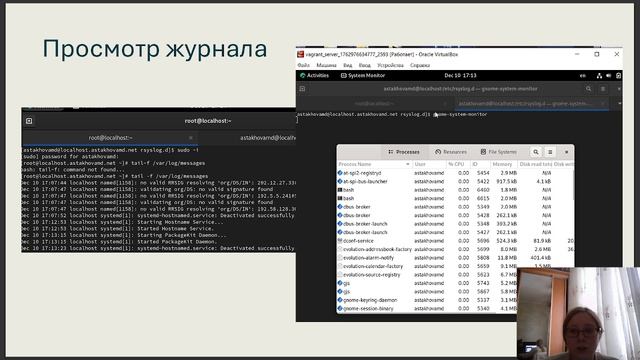Sort by Process Name column header
This screenshot has width=640, height=360.
coord(374,164)
